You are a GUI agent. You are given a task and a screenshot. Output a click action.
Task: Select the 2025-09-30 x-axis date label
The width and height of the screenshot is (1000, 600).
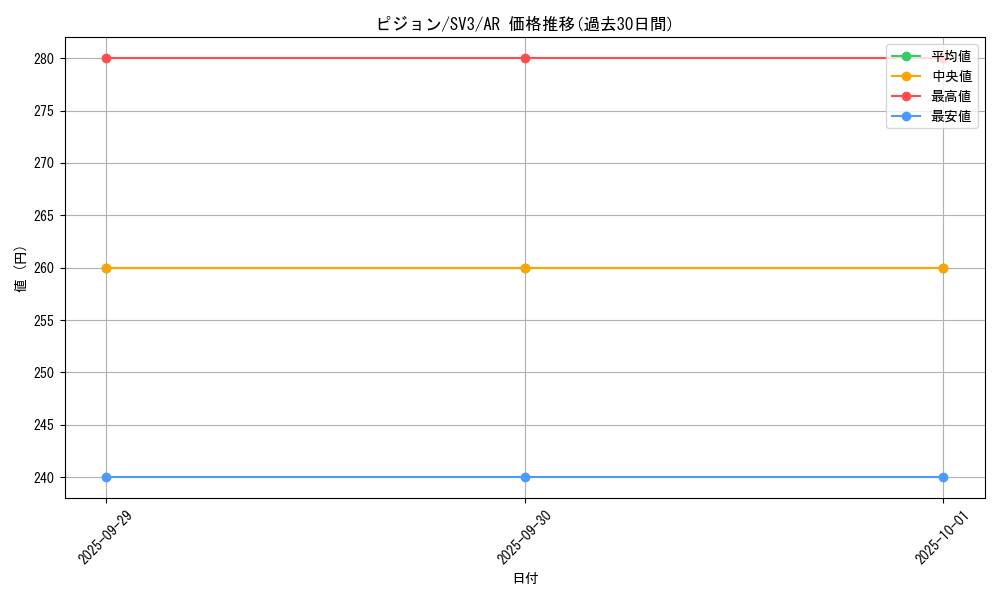click(524, 536)
